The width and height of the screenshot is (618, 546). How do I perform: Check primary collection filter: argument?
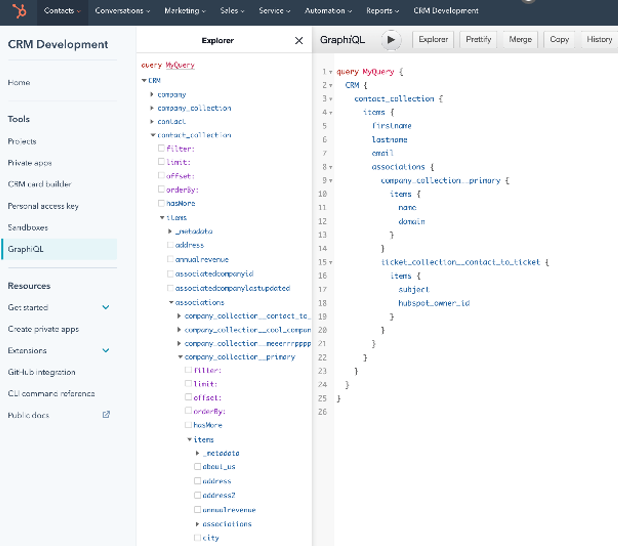(x=188, y=370)
